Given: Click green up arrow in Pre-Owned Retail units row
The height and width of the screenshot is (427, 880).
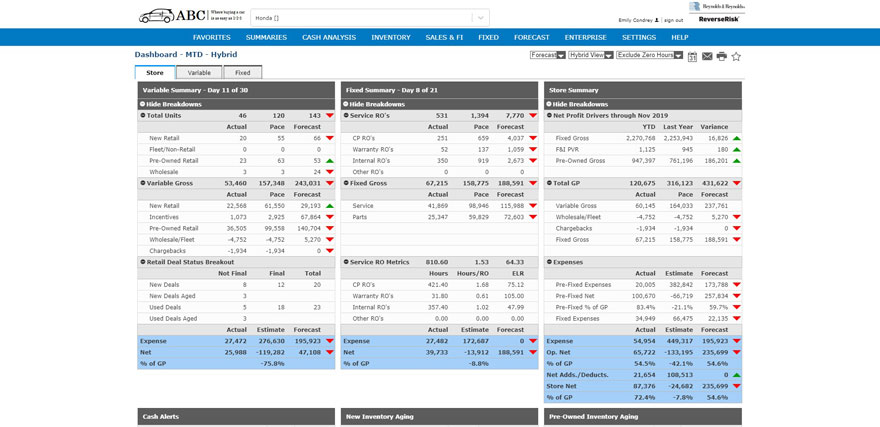Looking at the screenshot, I should point(329,160).
